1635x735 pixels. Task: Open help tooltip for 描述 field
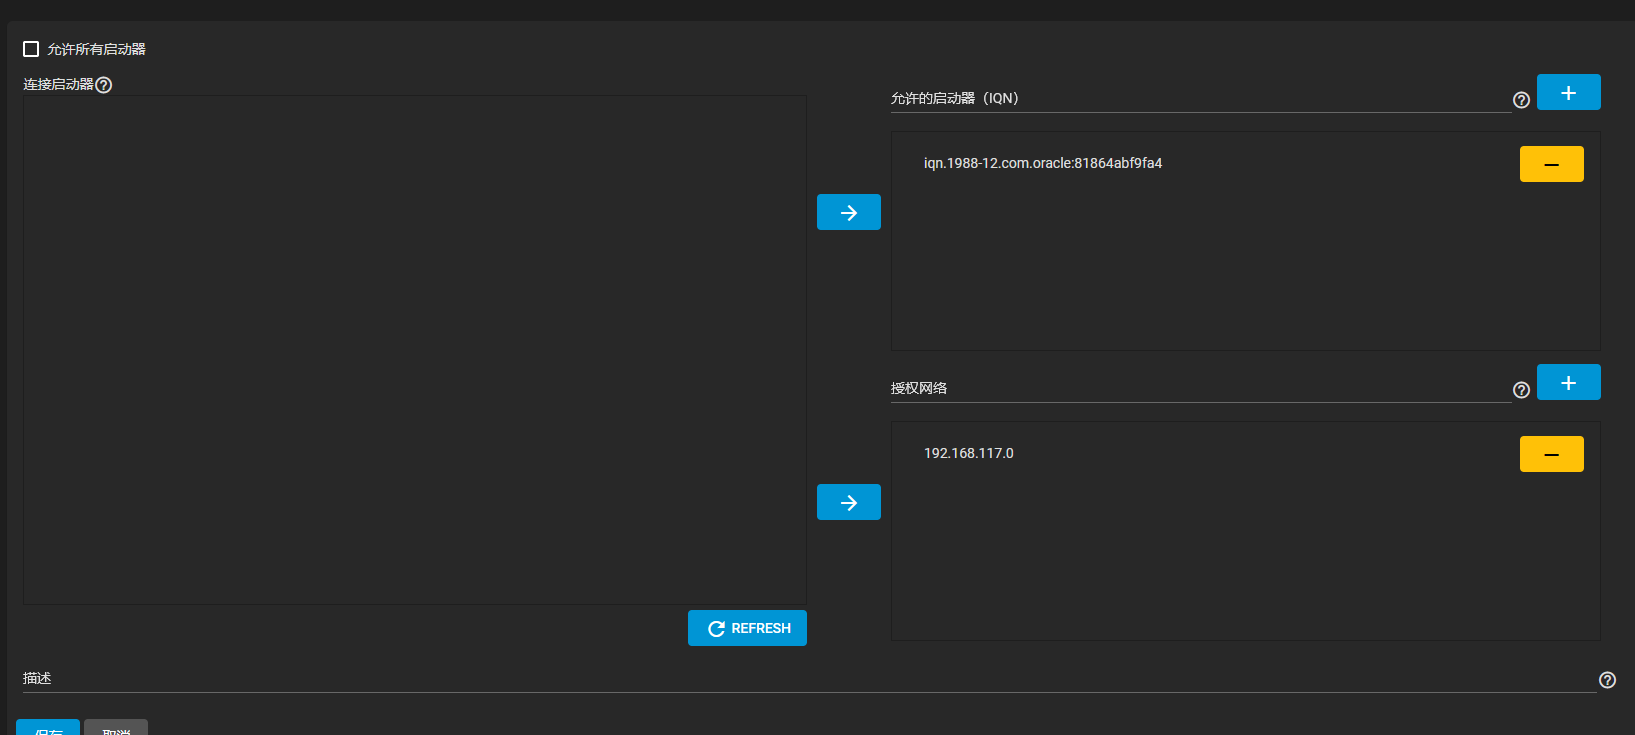point(1607,680)
